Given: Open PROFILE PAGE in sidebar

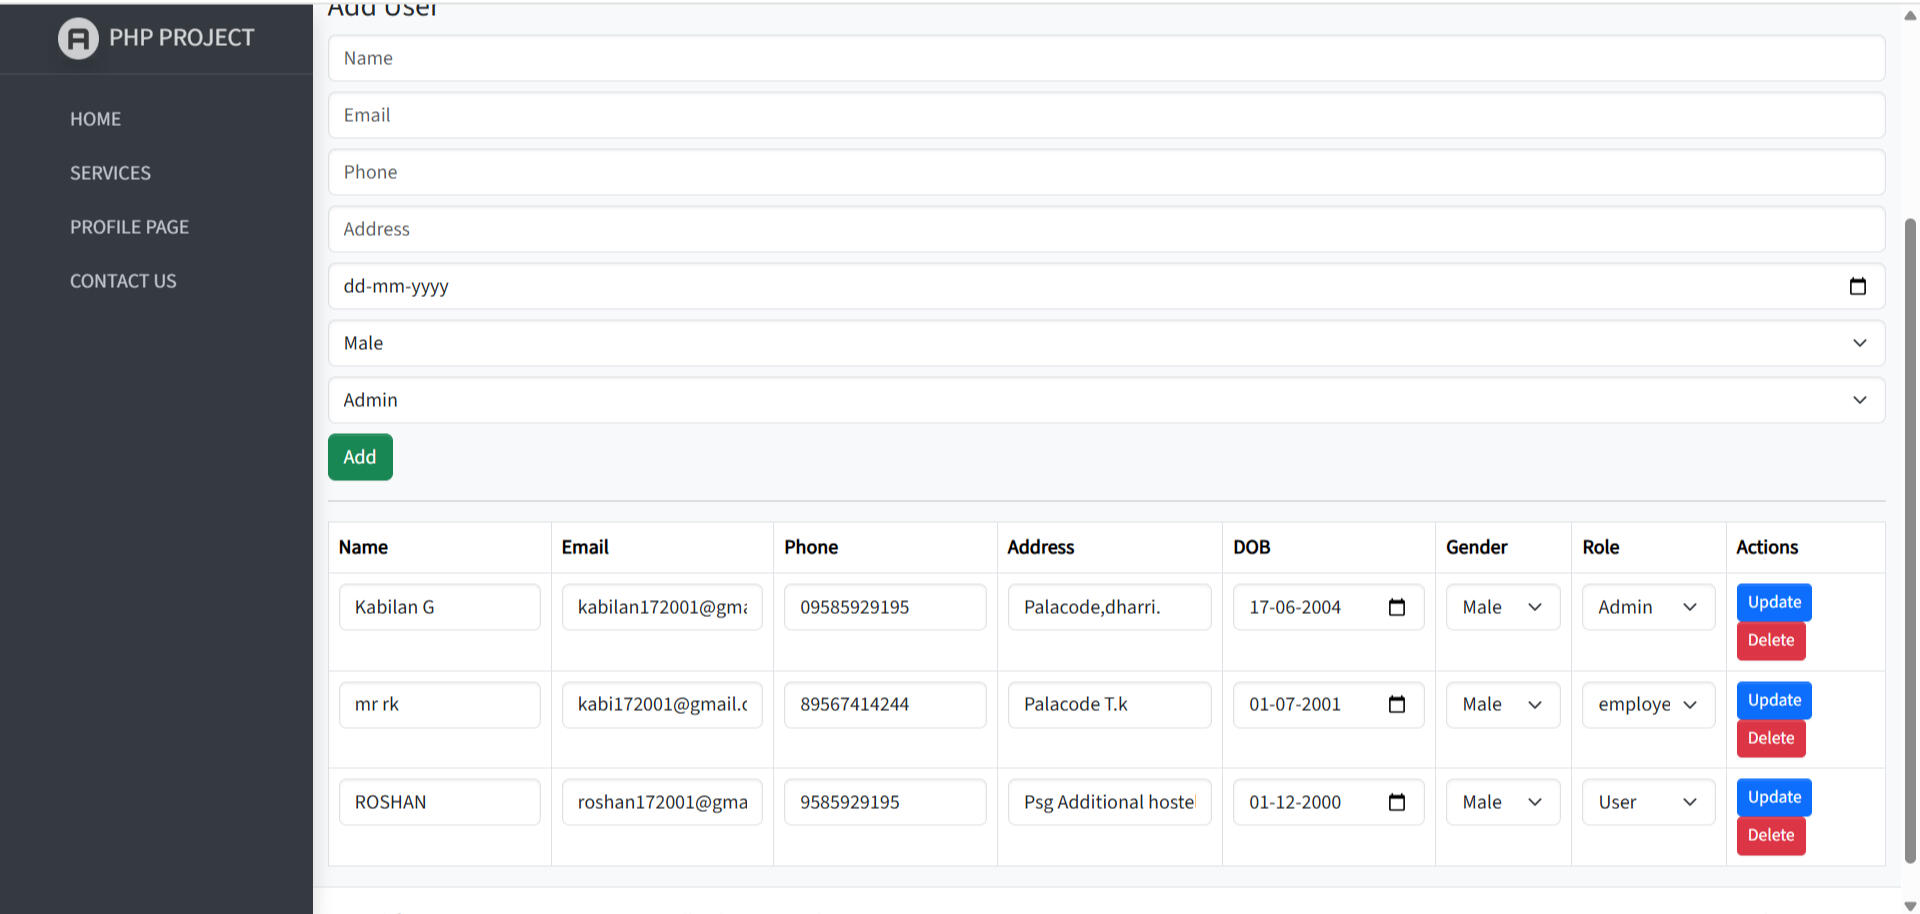Looking at the screenshot, I should point(129,227).
